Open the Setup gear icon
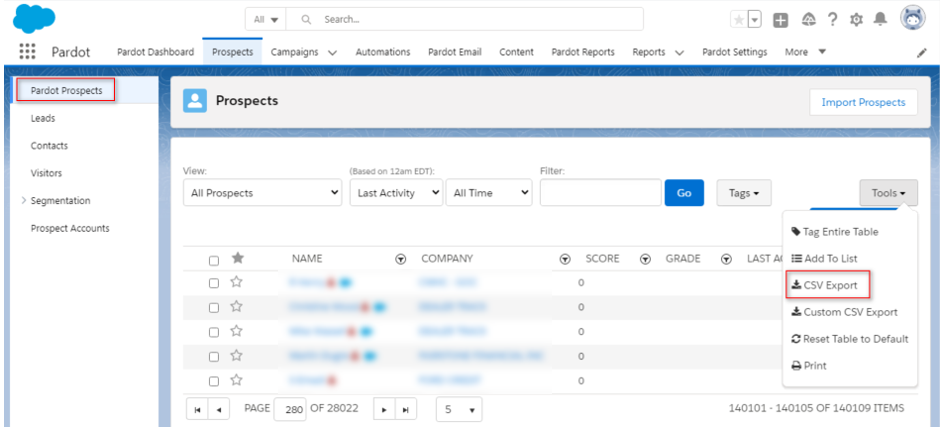This screenshot has width=941, height=427. pyautogui.click(x=856, y=20)
